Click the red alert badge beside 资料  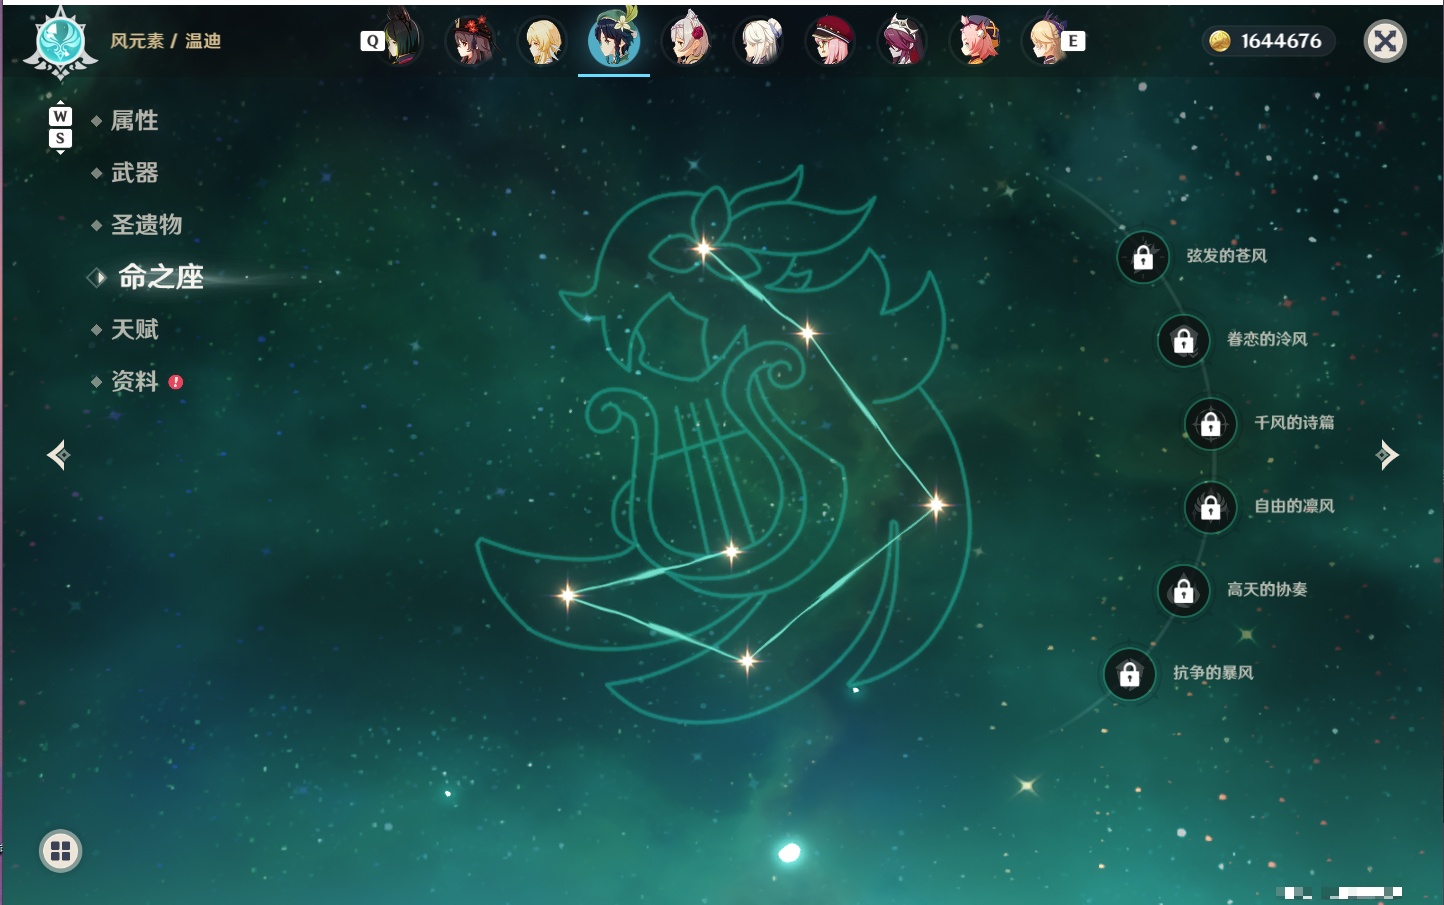coord(176,382)
